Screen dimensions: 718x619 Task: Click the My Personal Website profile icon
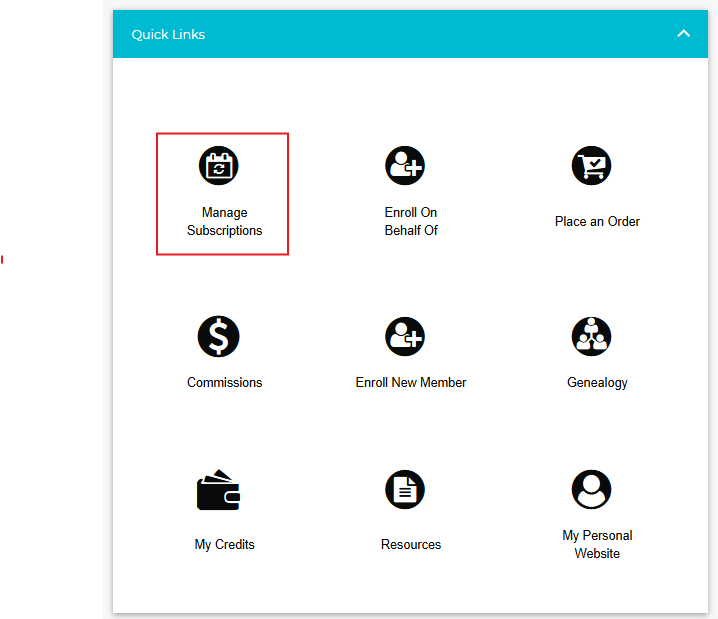tap(591, 489)
